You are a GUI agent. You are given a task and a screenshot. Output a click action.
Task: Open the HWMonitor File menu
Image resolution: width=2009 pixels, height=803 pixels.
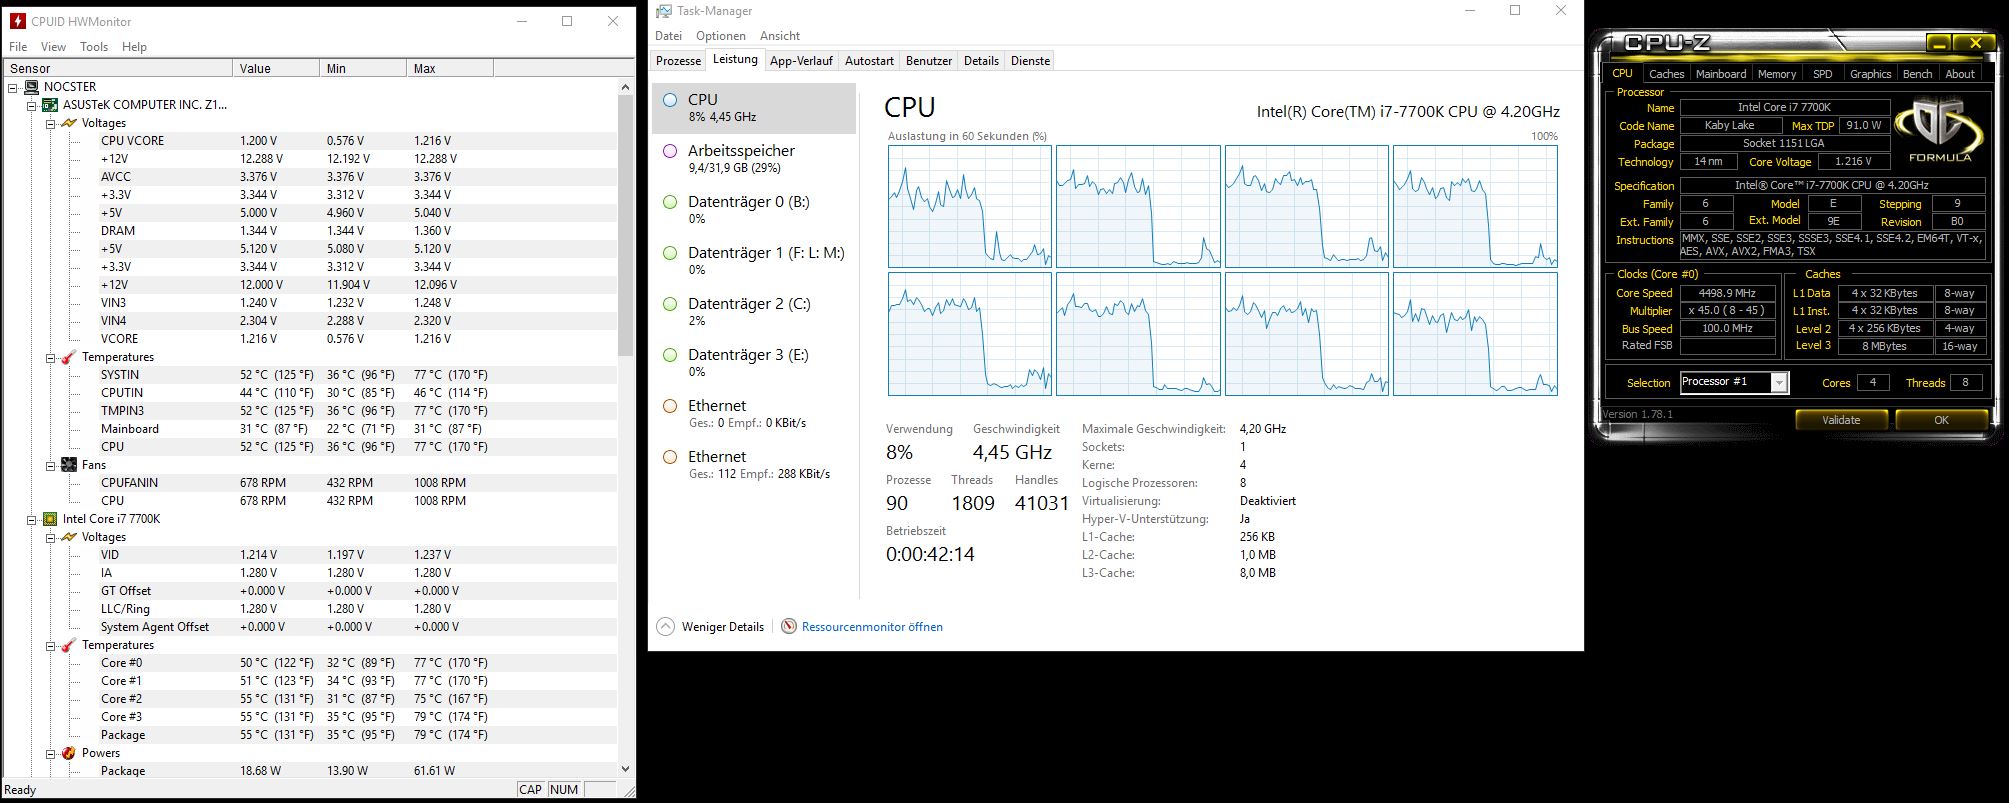pos(18,47)
